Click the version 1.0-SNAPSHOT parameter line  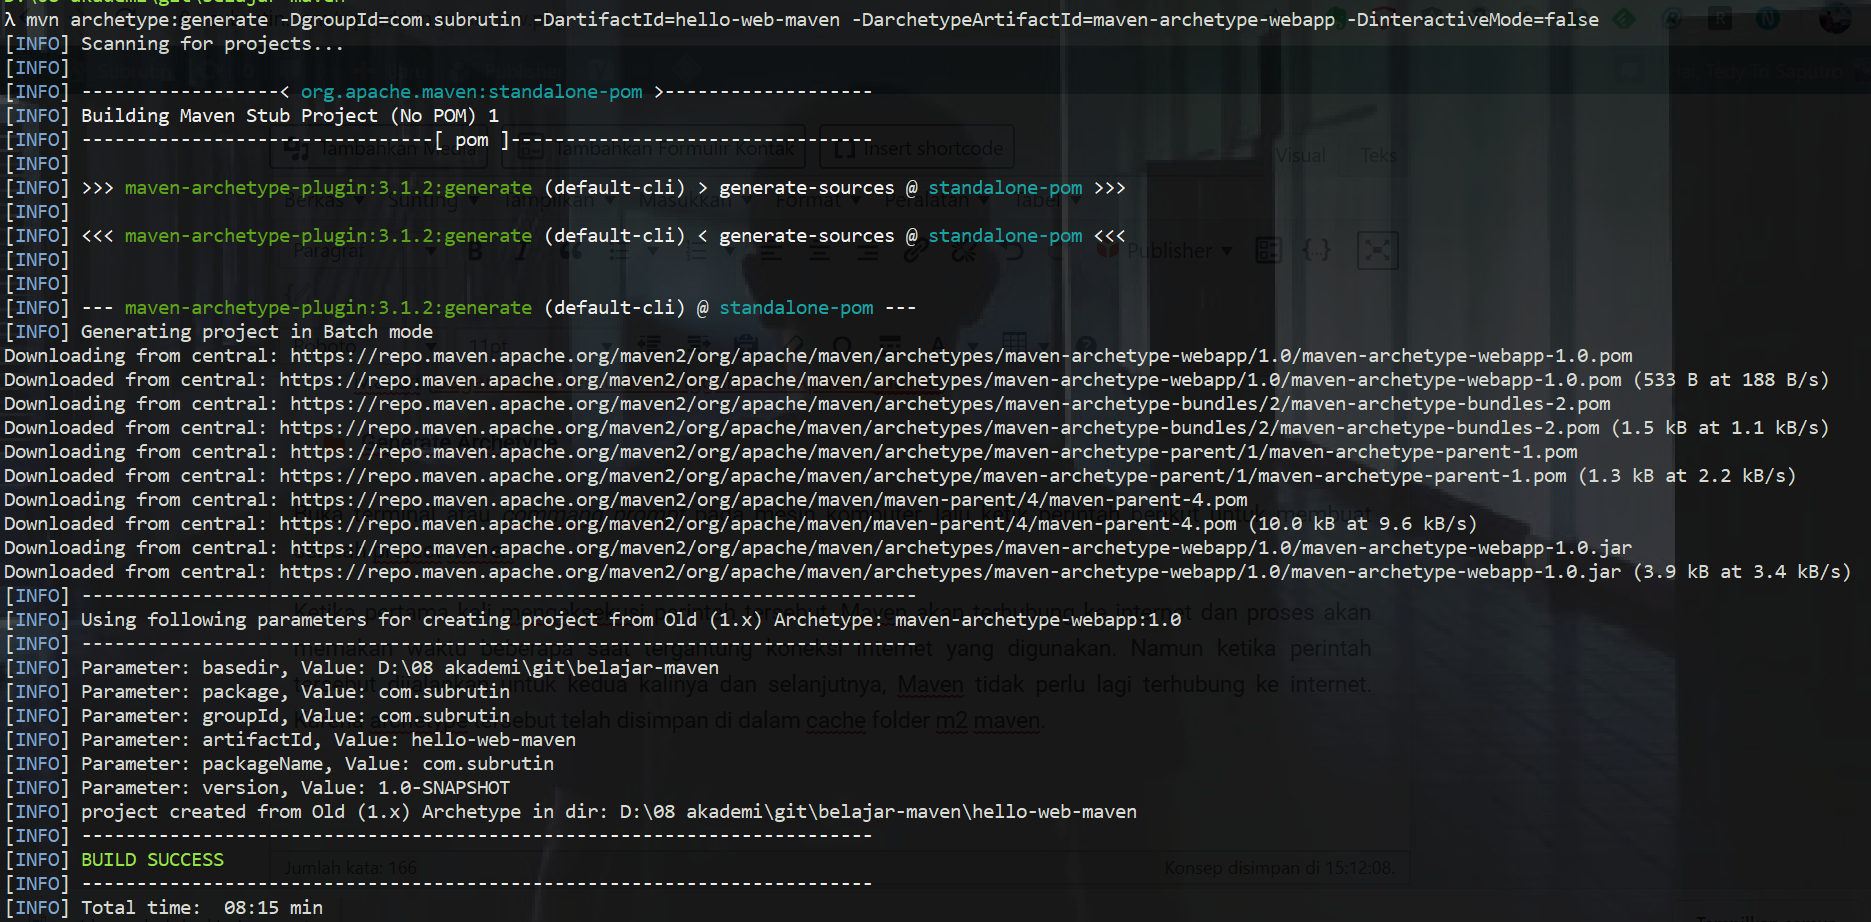point(295,788)
